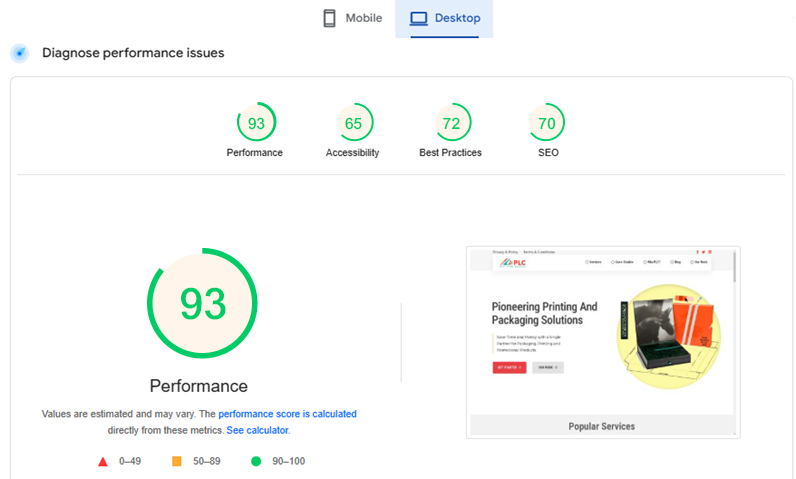Click the red triangle 0–49 legend marker
The image size is (796, 479).
pyautogui.click(x=103, y=461)
